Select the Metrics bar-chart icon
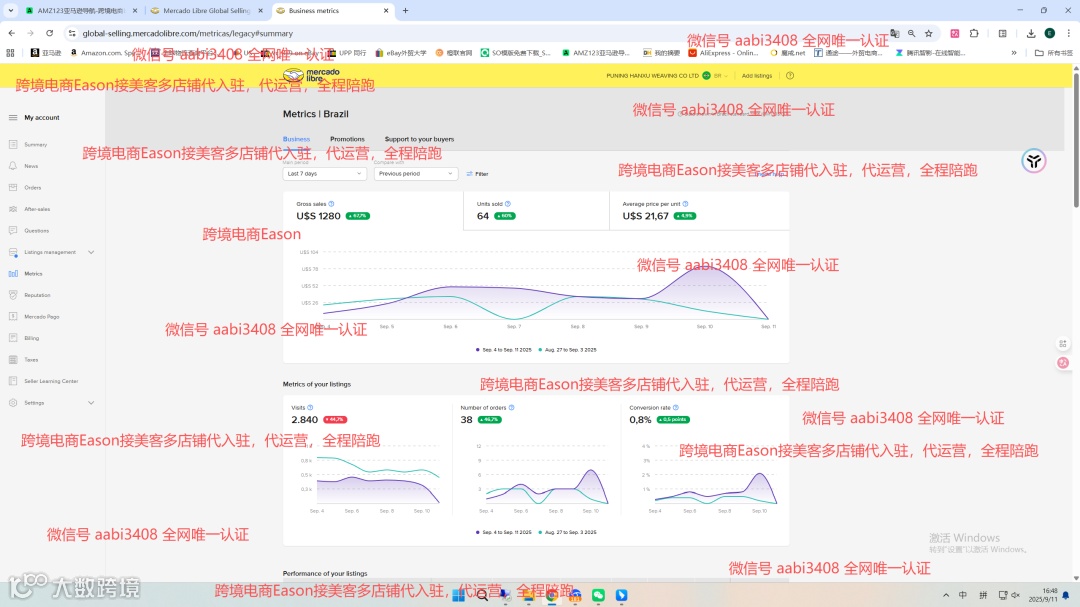The height and width of the screenshot is (607, 1080). tap(13, 274)
